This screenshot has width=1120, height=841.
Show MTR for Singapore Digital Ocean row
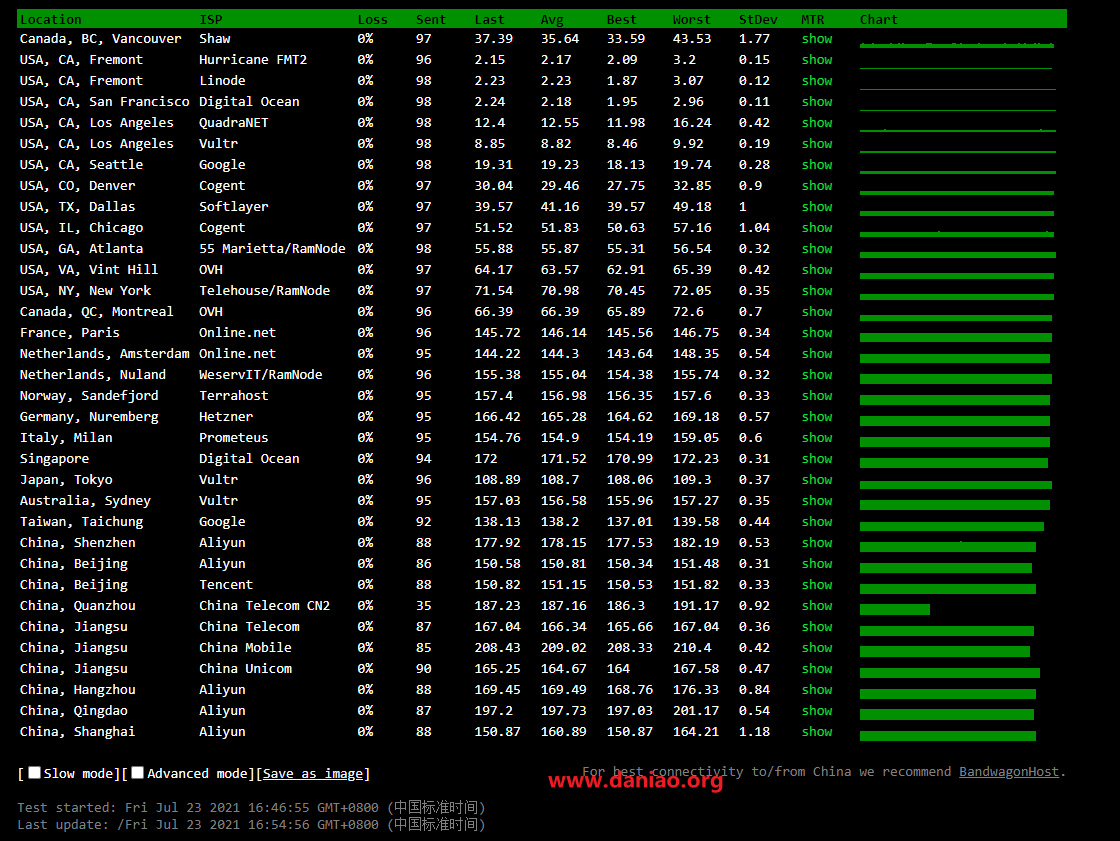(x=816, y=459)
